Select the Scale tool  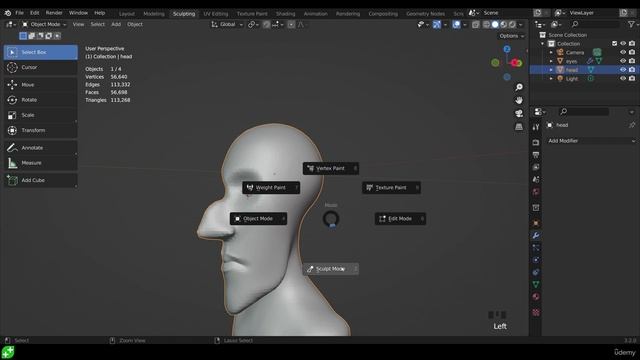pos(40,115)
